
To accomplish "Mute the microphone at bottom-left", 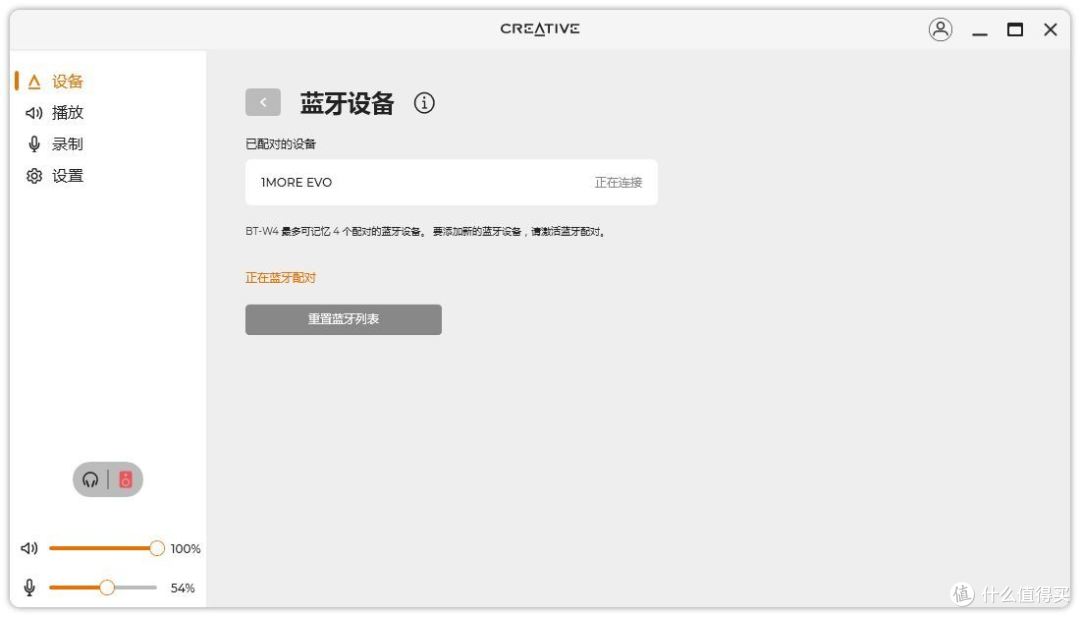I will click(x=29, y=587).
